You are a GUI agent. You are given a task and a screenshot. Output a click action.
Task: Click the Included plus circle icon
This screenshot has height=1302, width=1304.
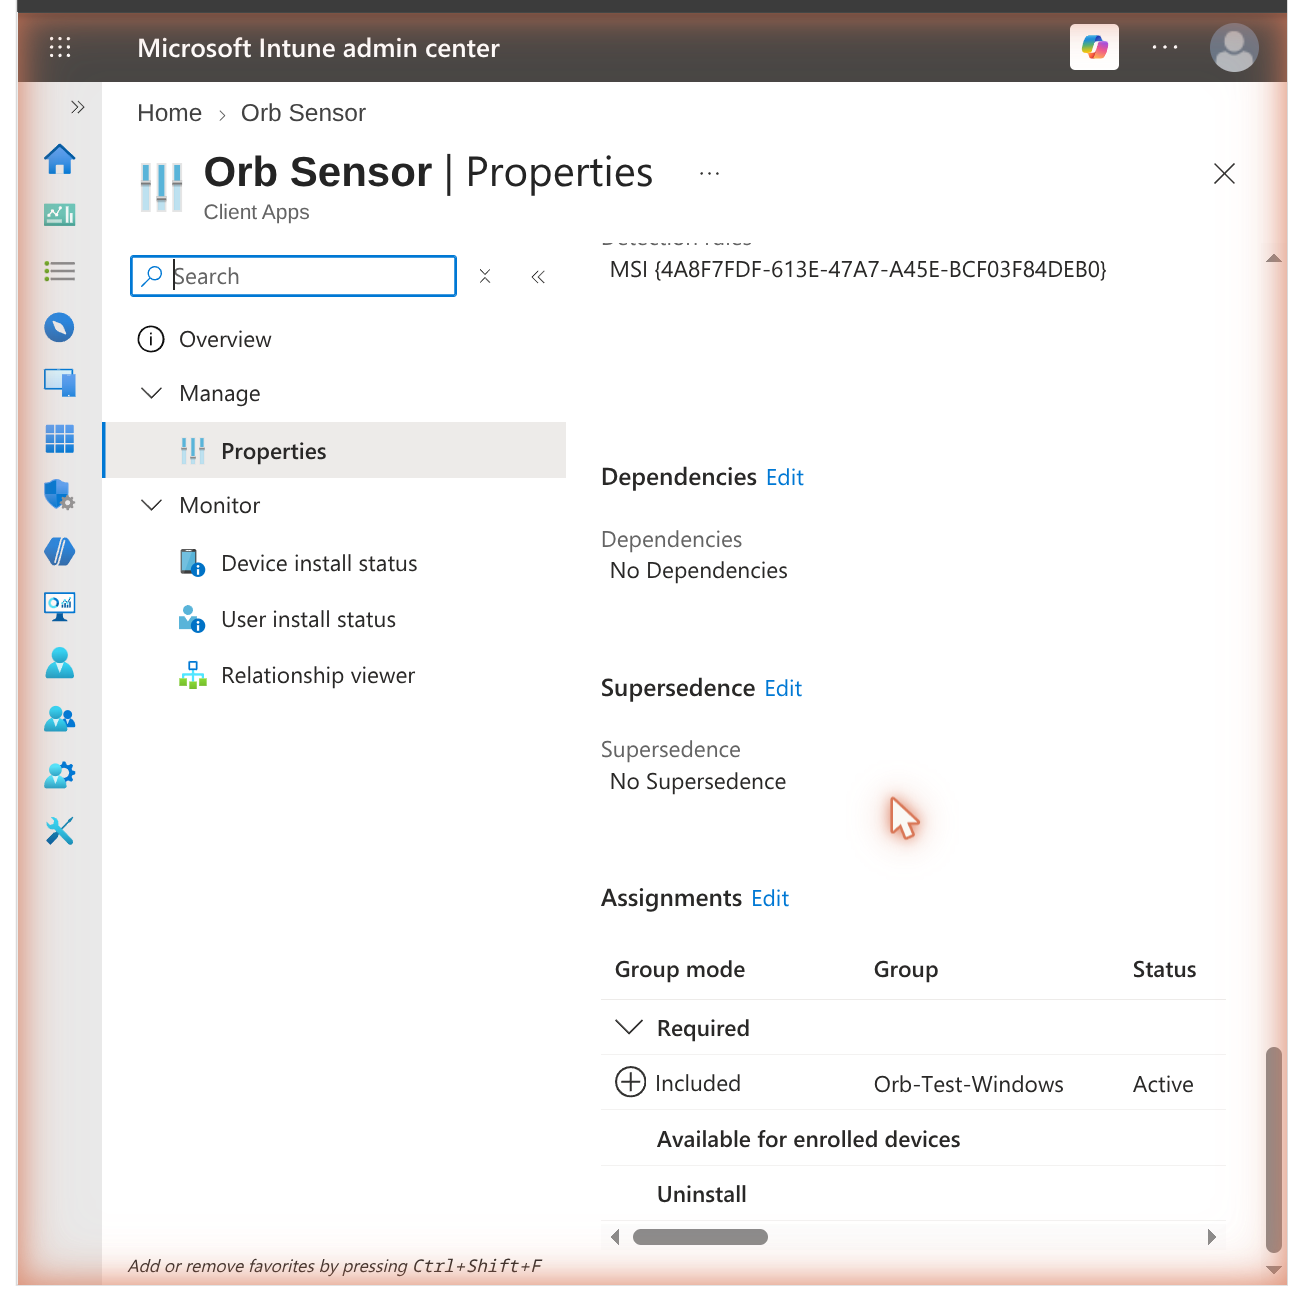pos(630,1082)
